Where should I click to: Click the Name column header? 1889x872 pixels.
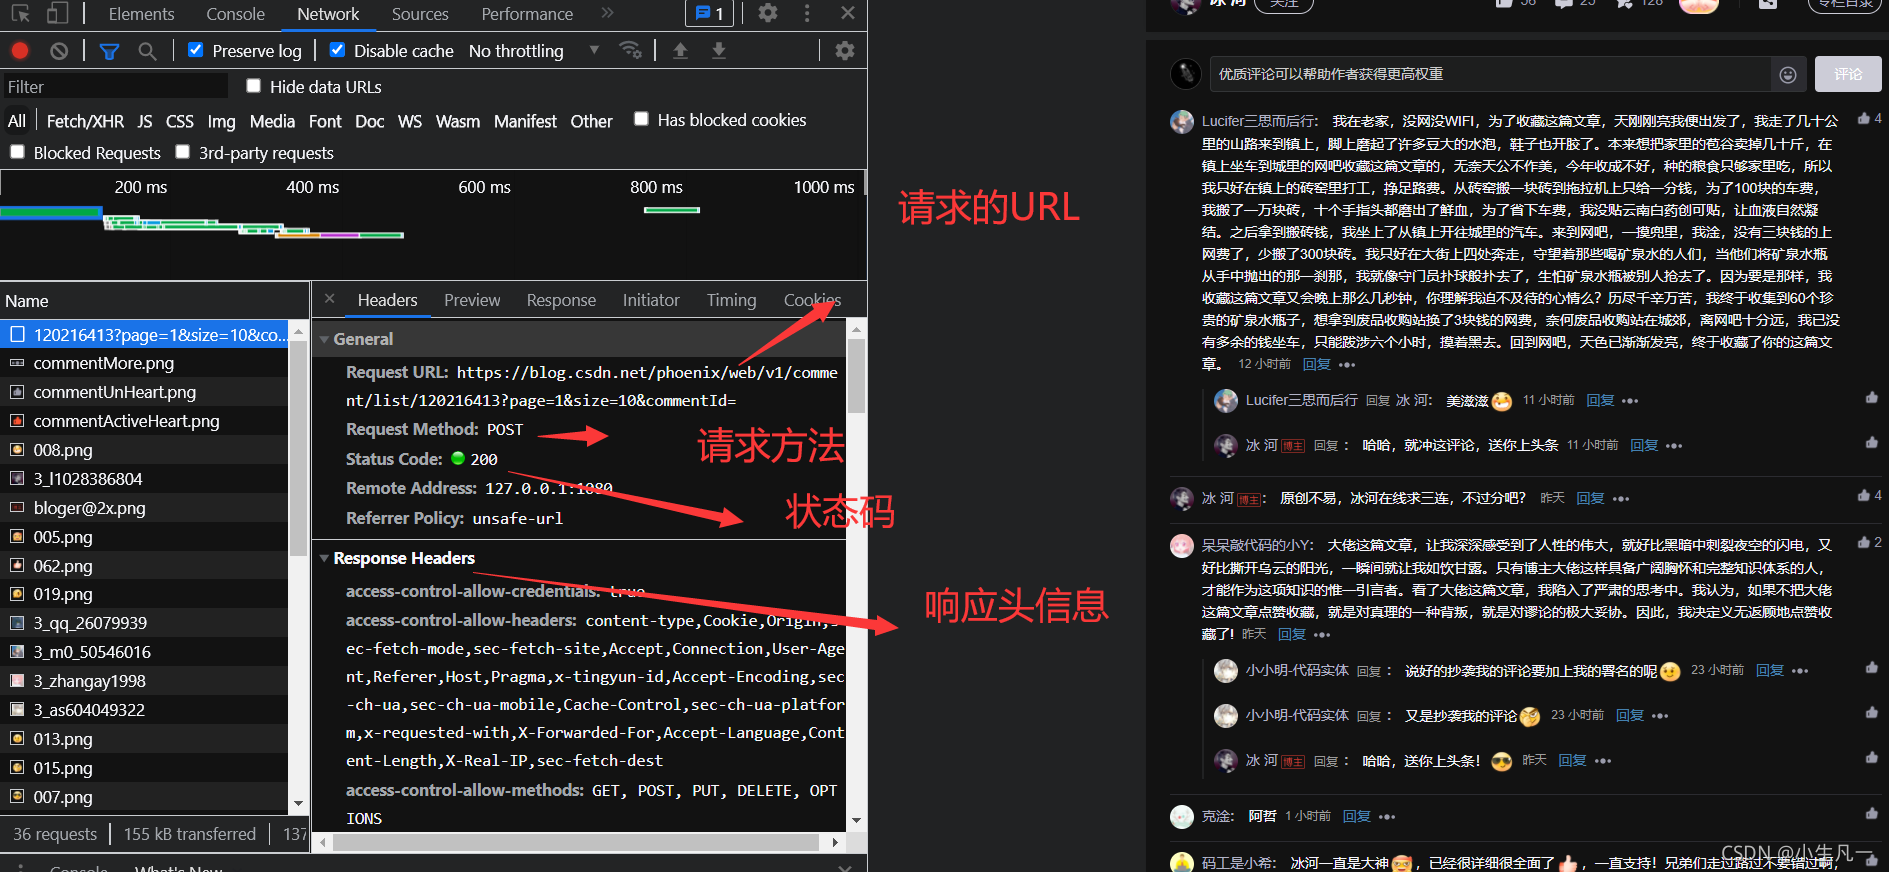tap(154, 301)
